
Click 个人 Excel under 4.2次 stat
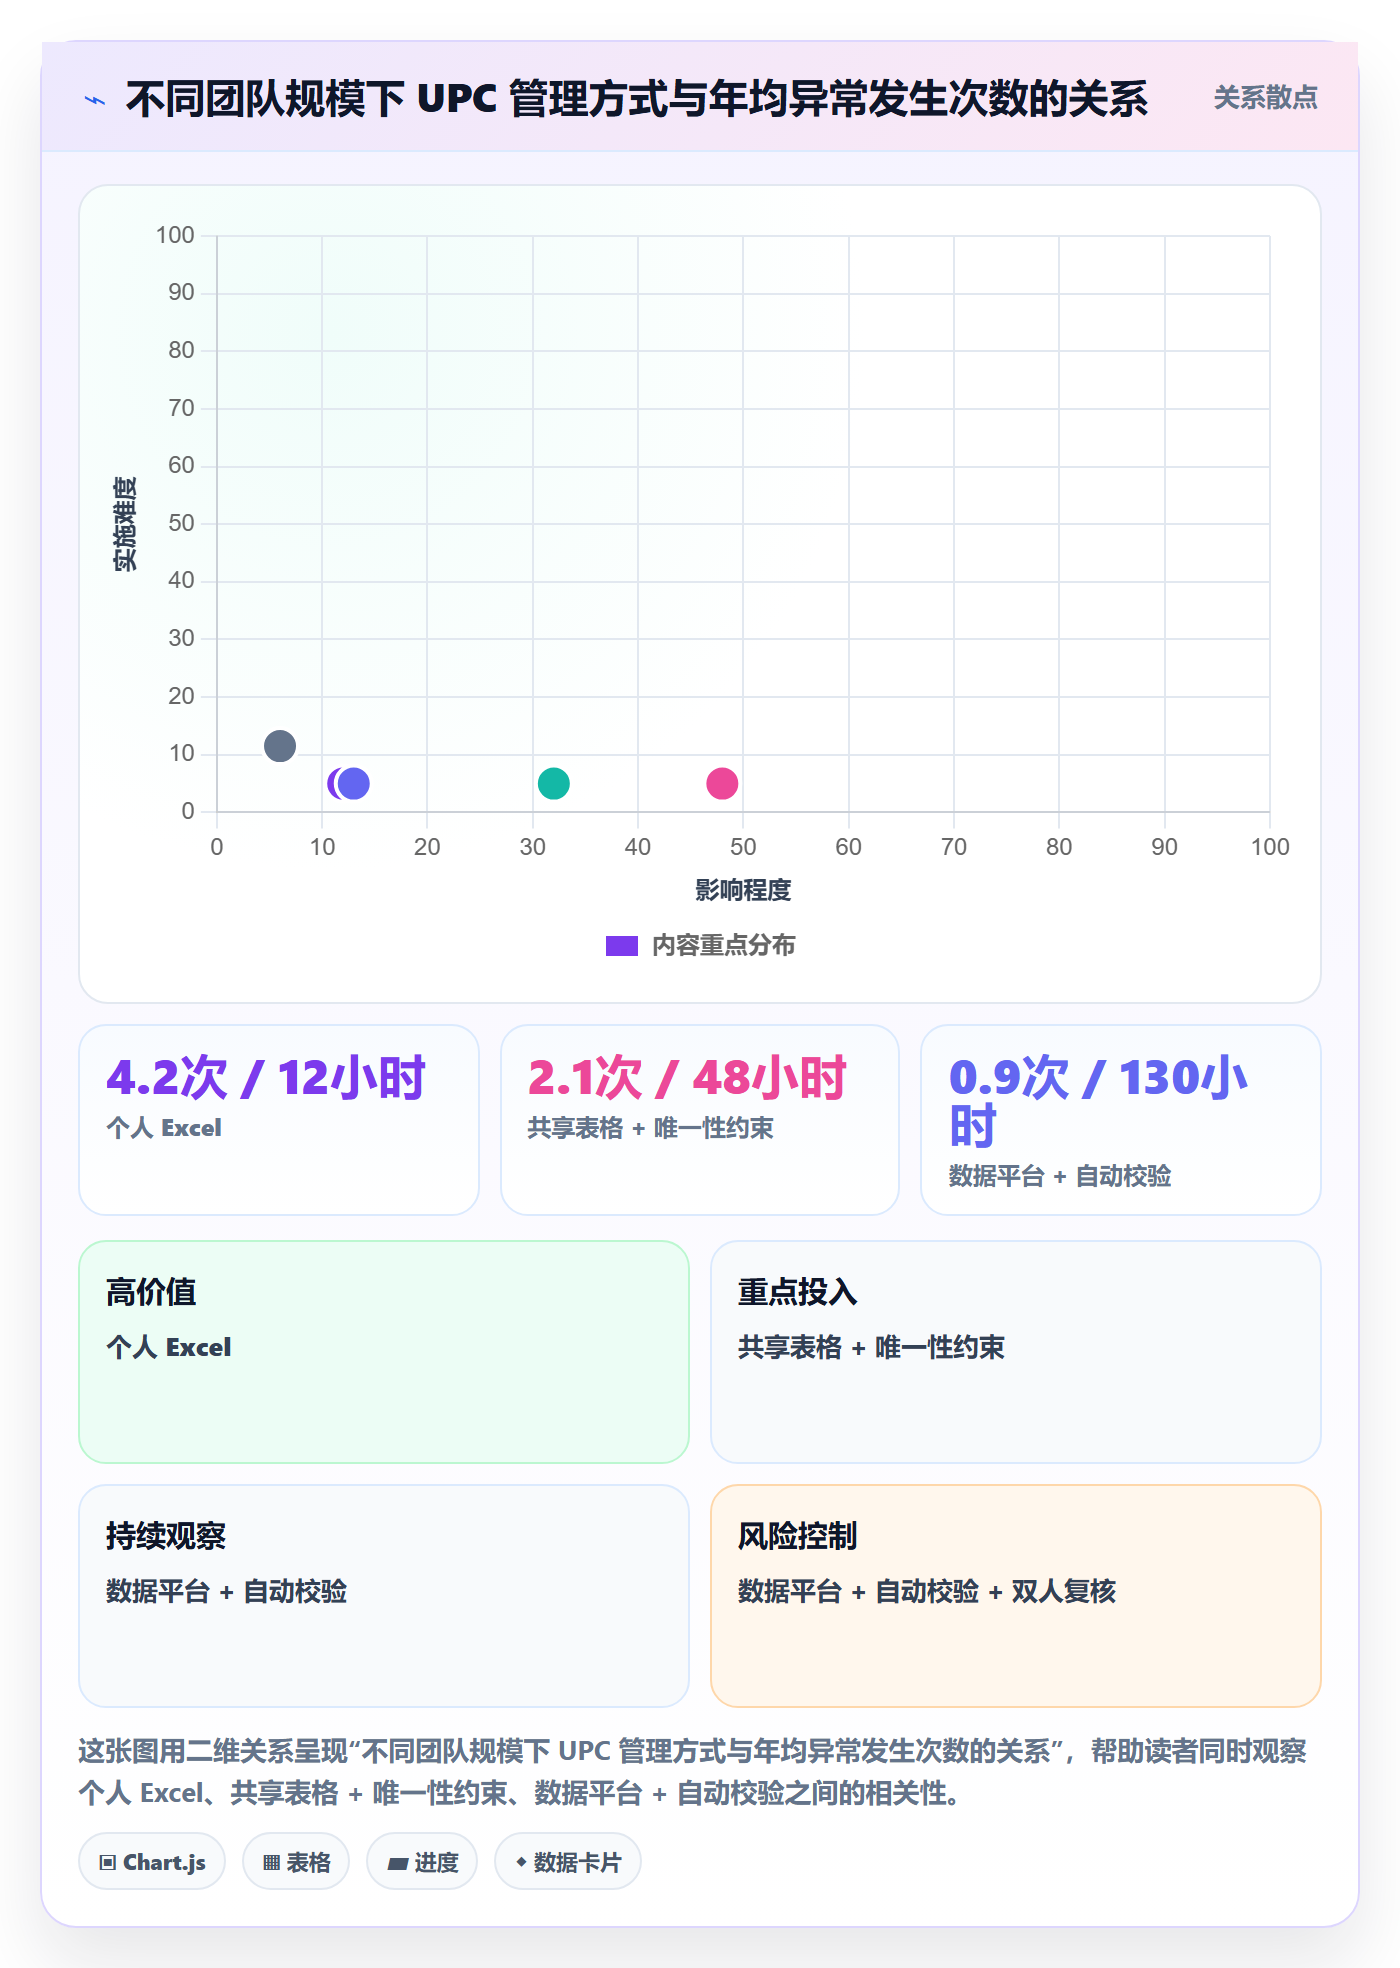click(164, 1128)
